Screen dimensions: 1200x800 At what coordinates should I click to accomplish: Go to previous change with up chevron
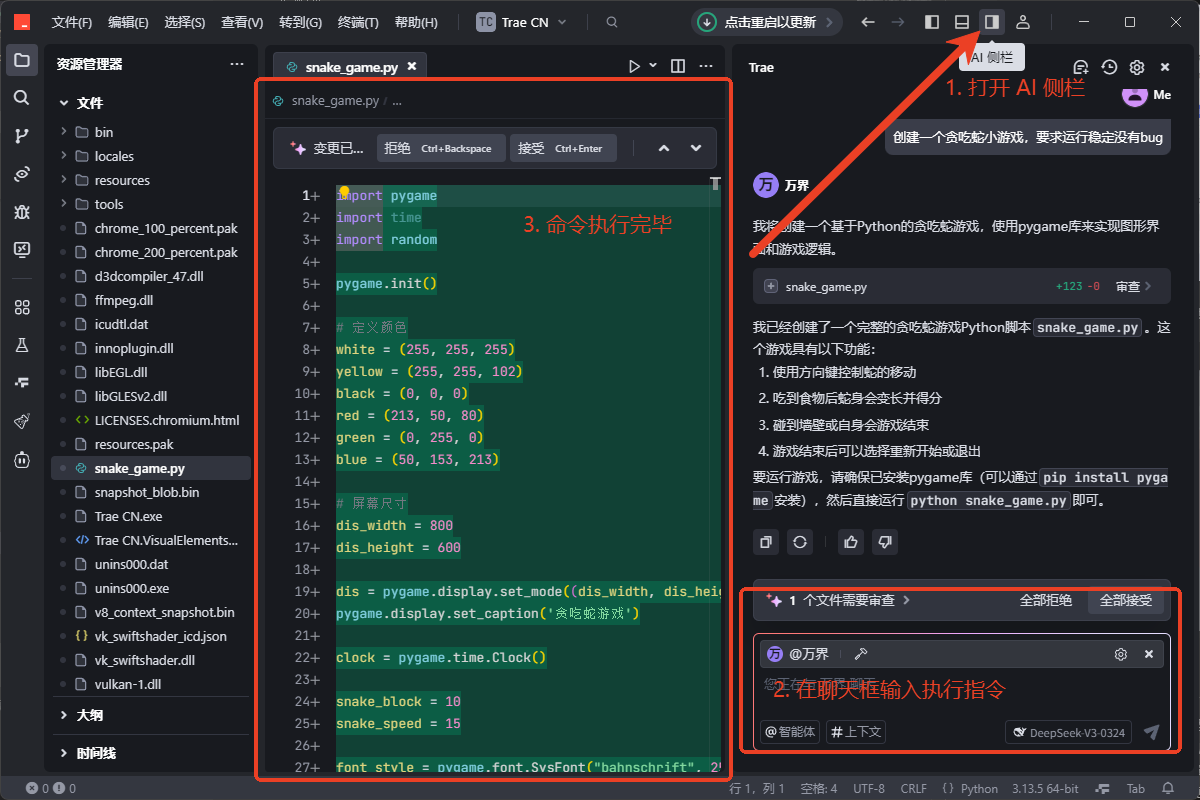coord(664,148)
